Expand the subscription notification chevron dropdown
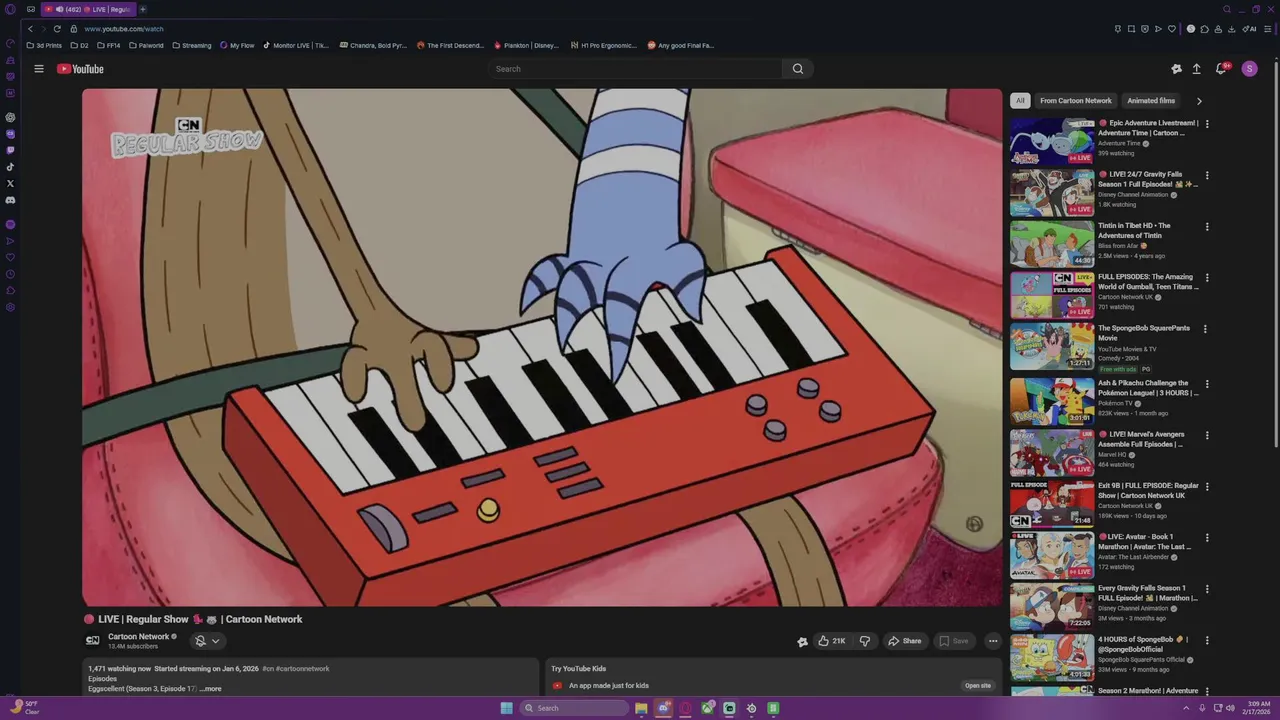Image resolution: width=1280 pixels, height=720 pixels. 215,641
